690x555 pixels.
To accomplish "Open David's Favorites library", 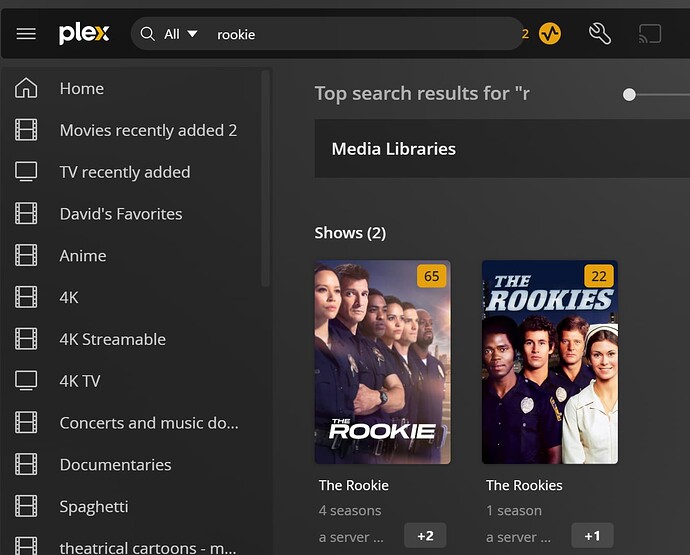I will coord(121,214).
